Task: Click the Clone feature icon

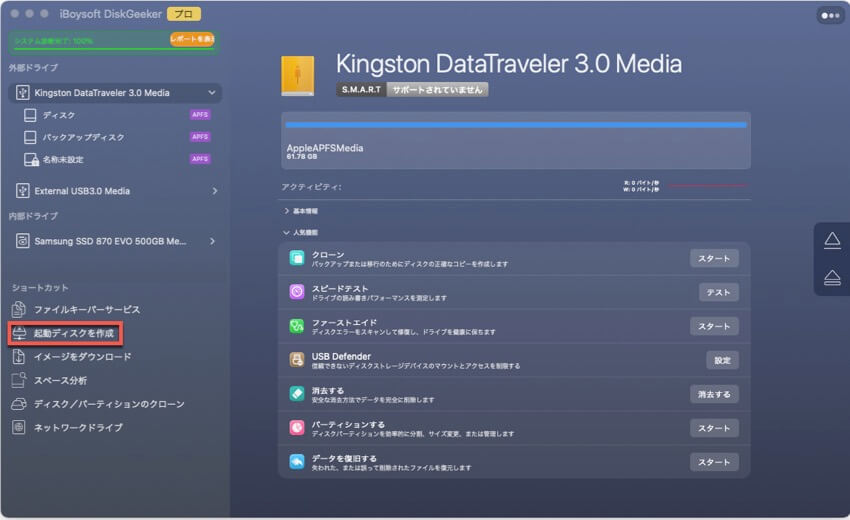Action: click(297, 258)
